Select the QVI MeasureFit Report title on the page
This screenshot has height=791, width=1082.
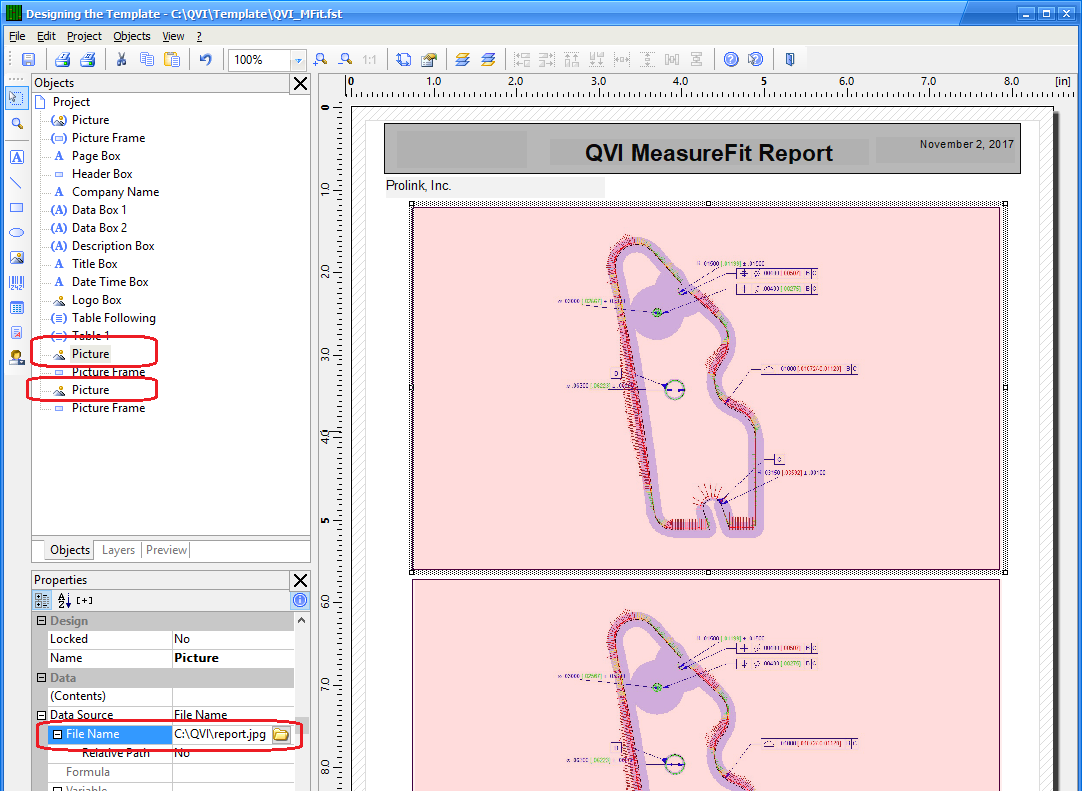click(x=709, y=153)
